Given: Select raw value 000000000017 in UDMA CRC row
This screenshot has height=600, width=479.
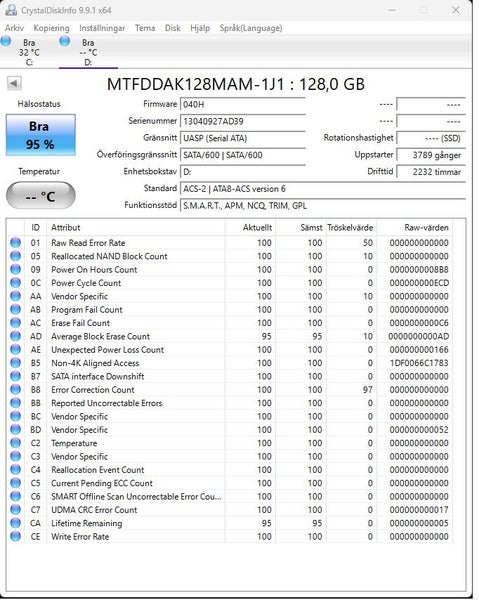Looking at the screenshot, I should [x=419, y=510].
